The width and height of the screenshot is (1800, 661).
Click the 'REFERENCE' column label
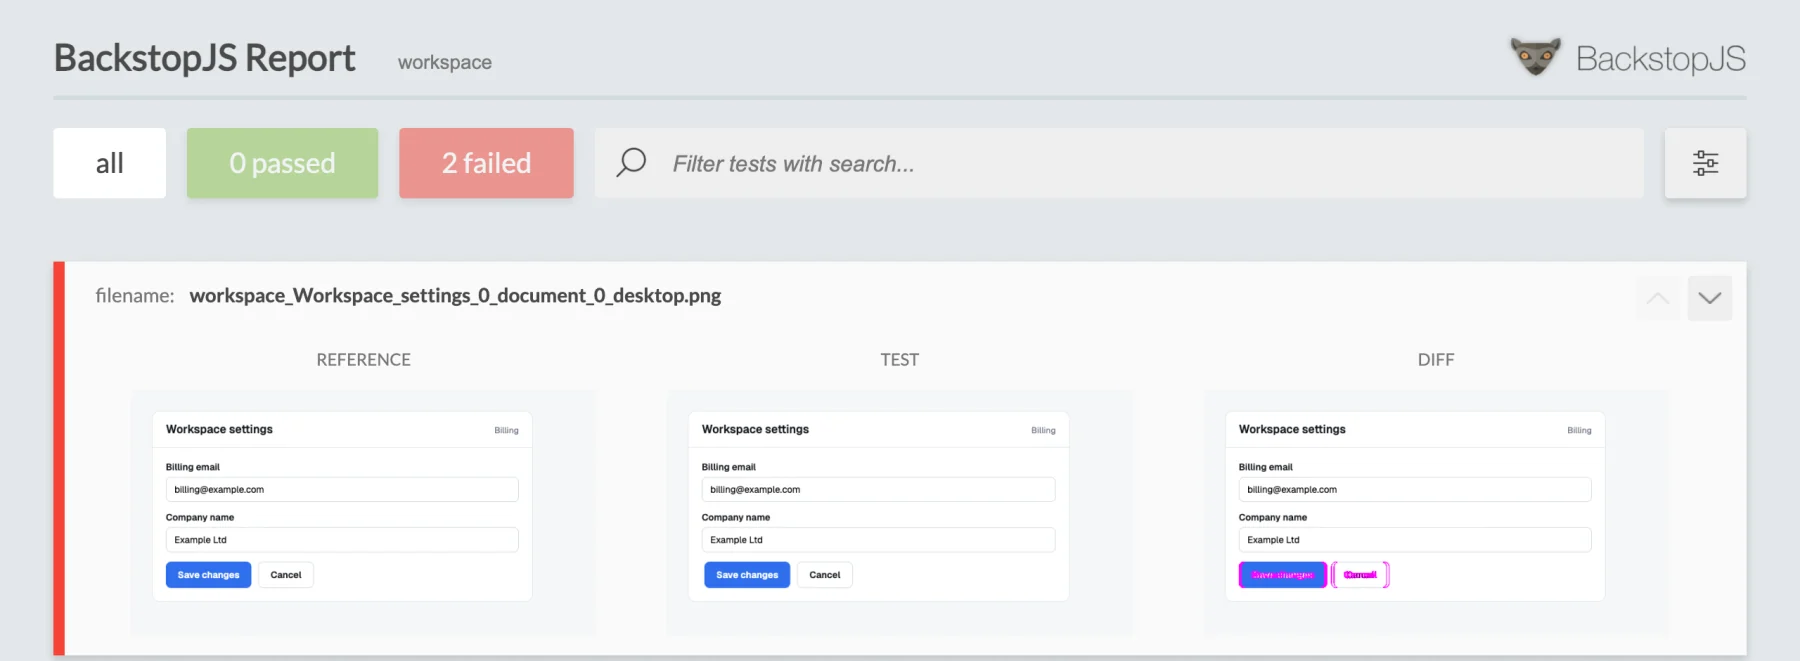pos(364,360)
